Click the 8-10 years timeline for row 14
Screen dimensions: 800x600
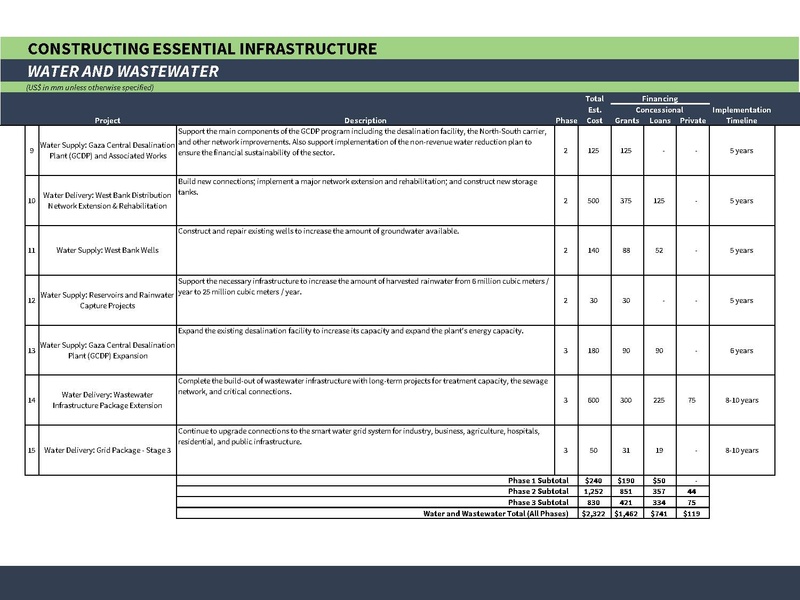tap(741, 400)
